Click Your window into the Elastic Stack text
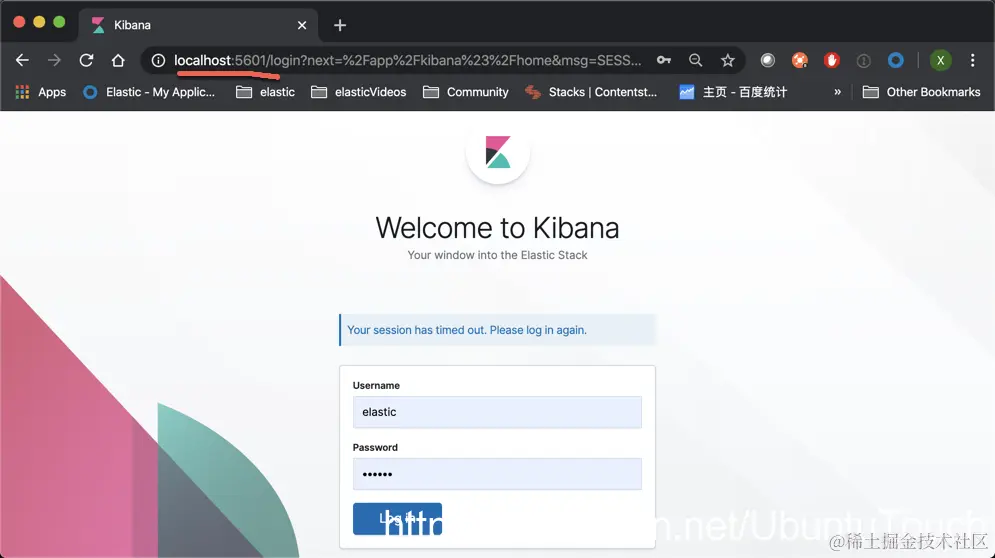 coord(497,255)
